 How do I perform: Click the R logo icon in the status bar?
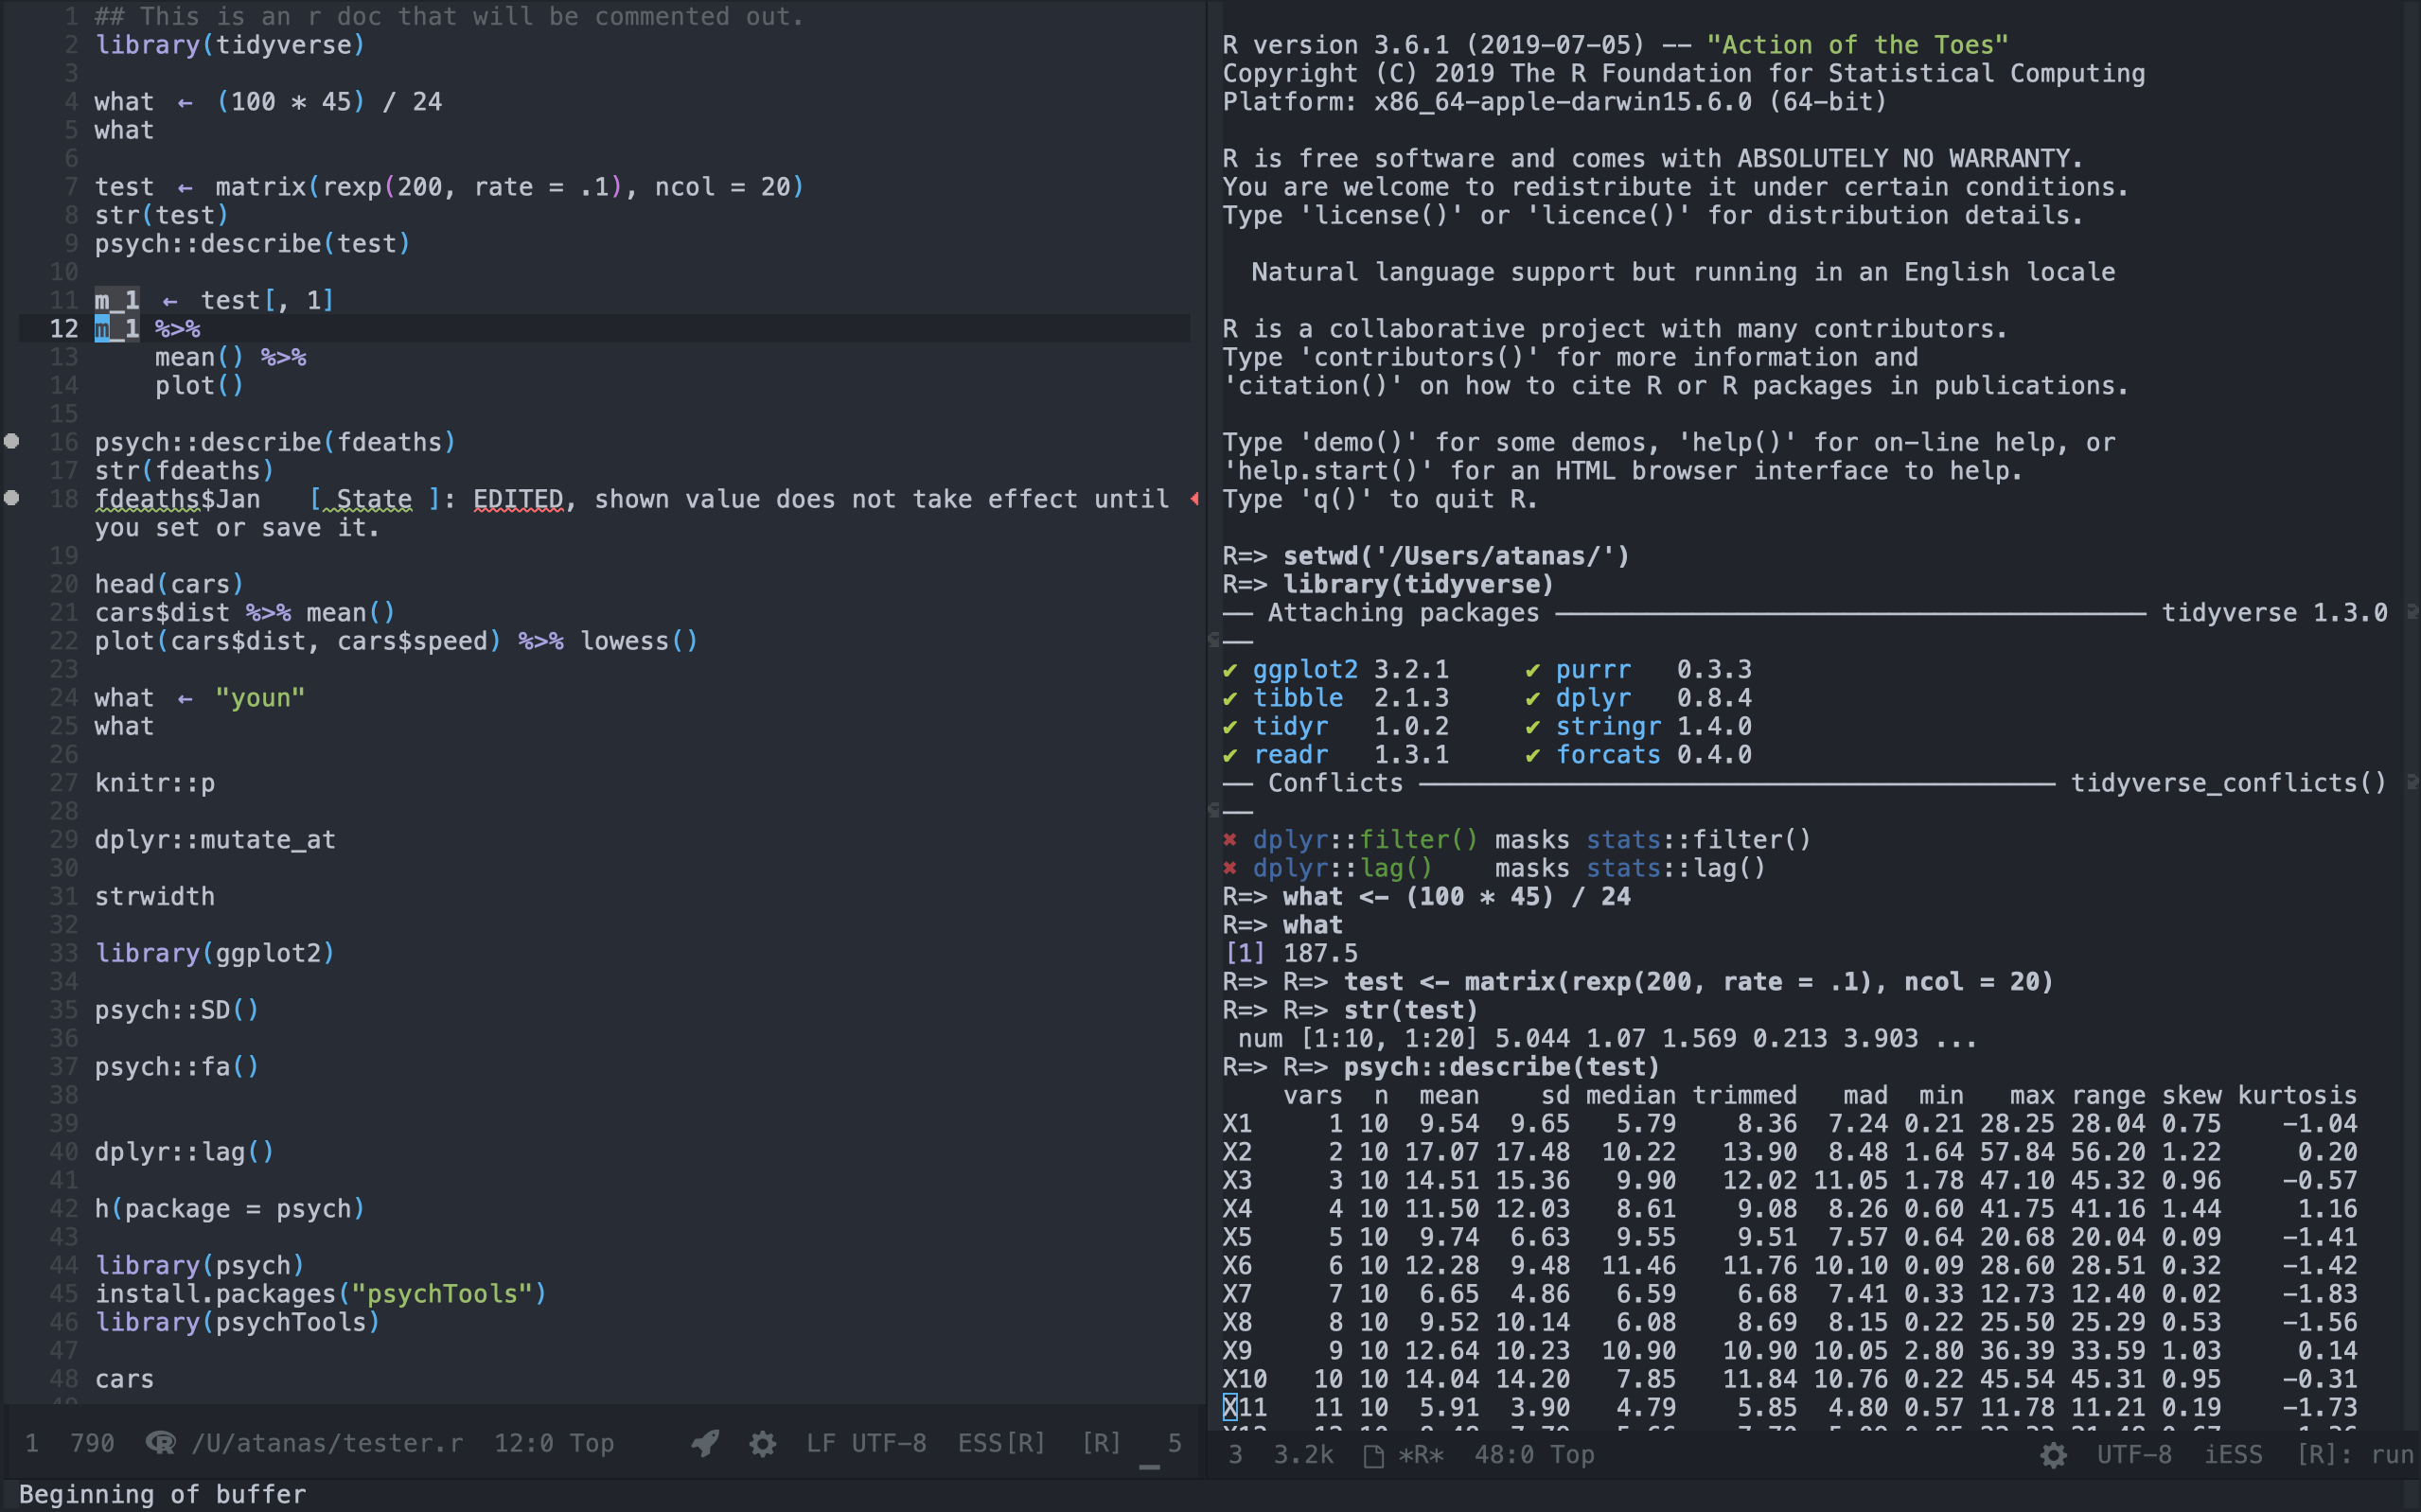(x=160, y=1443)
